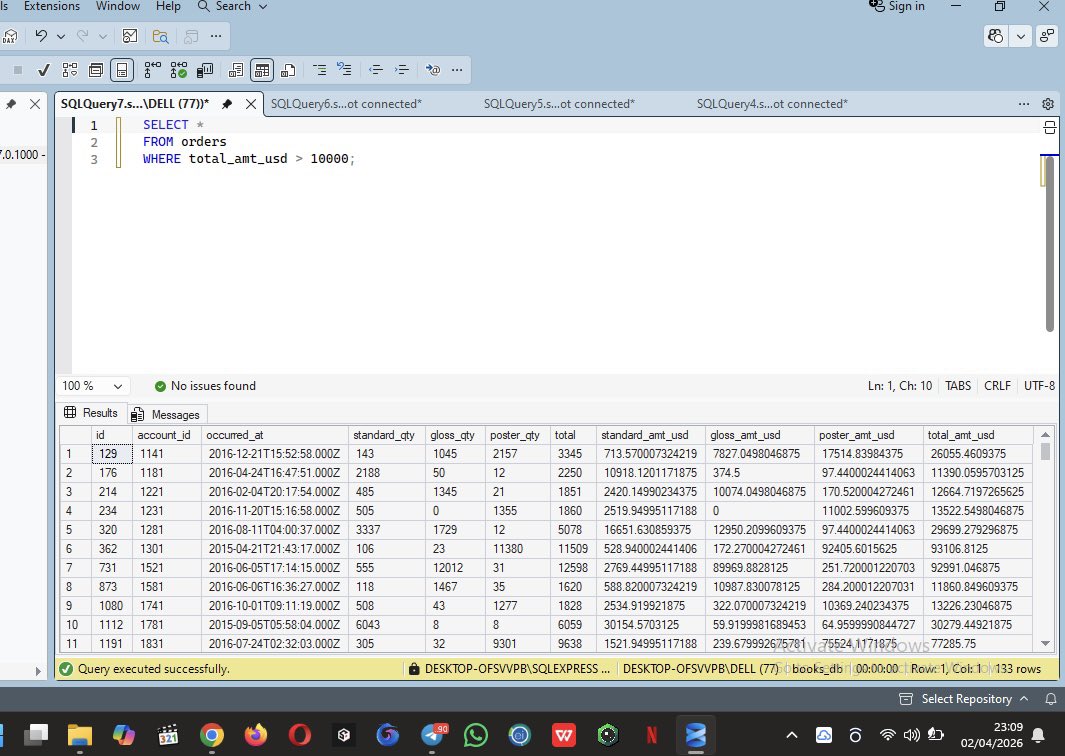Toggle the IntelliSense Enabled button
Image resolution: width=1065 pixels, height=756 pixels.
click(x=122, y=70)
